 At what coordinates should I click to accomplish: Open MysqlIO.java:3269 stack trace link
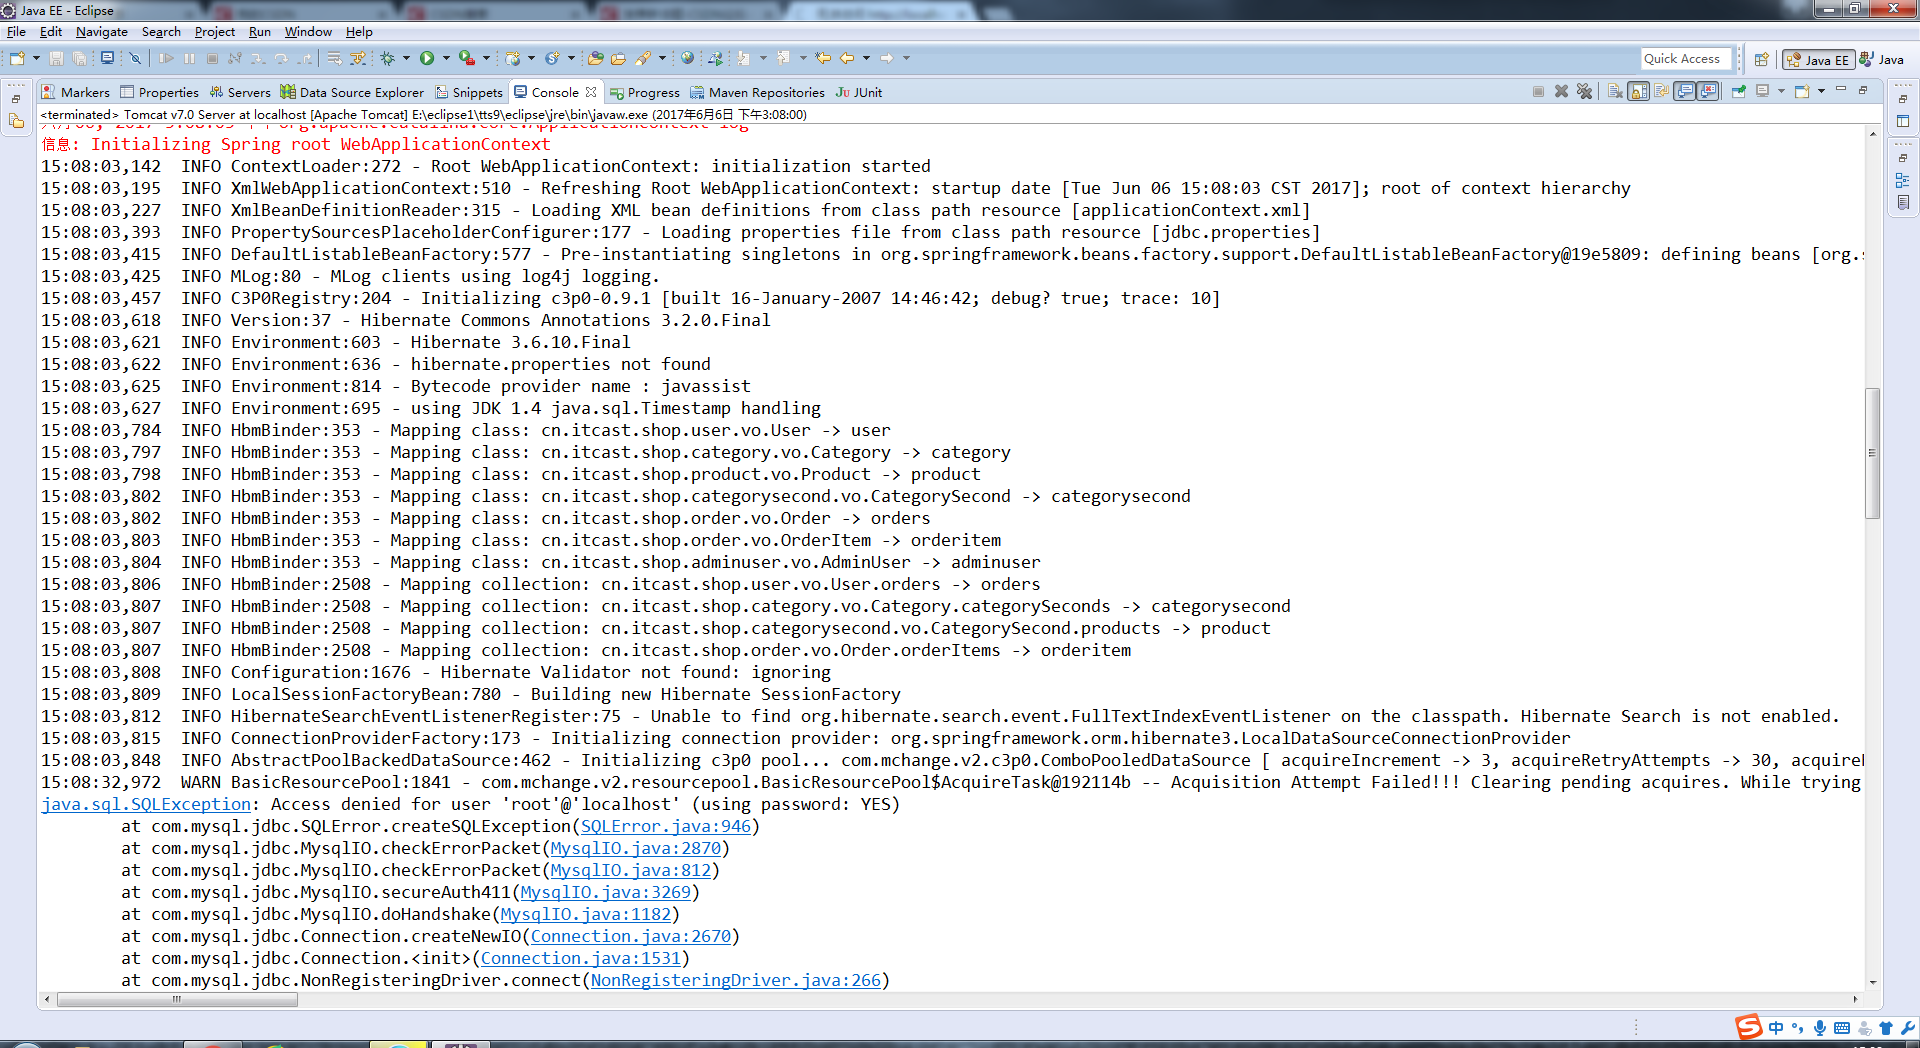(x=606, y=892)
